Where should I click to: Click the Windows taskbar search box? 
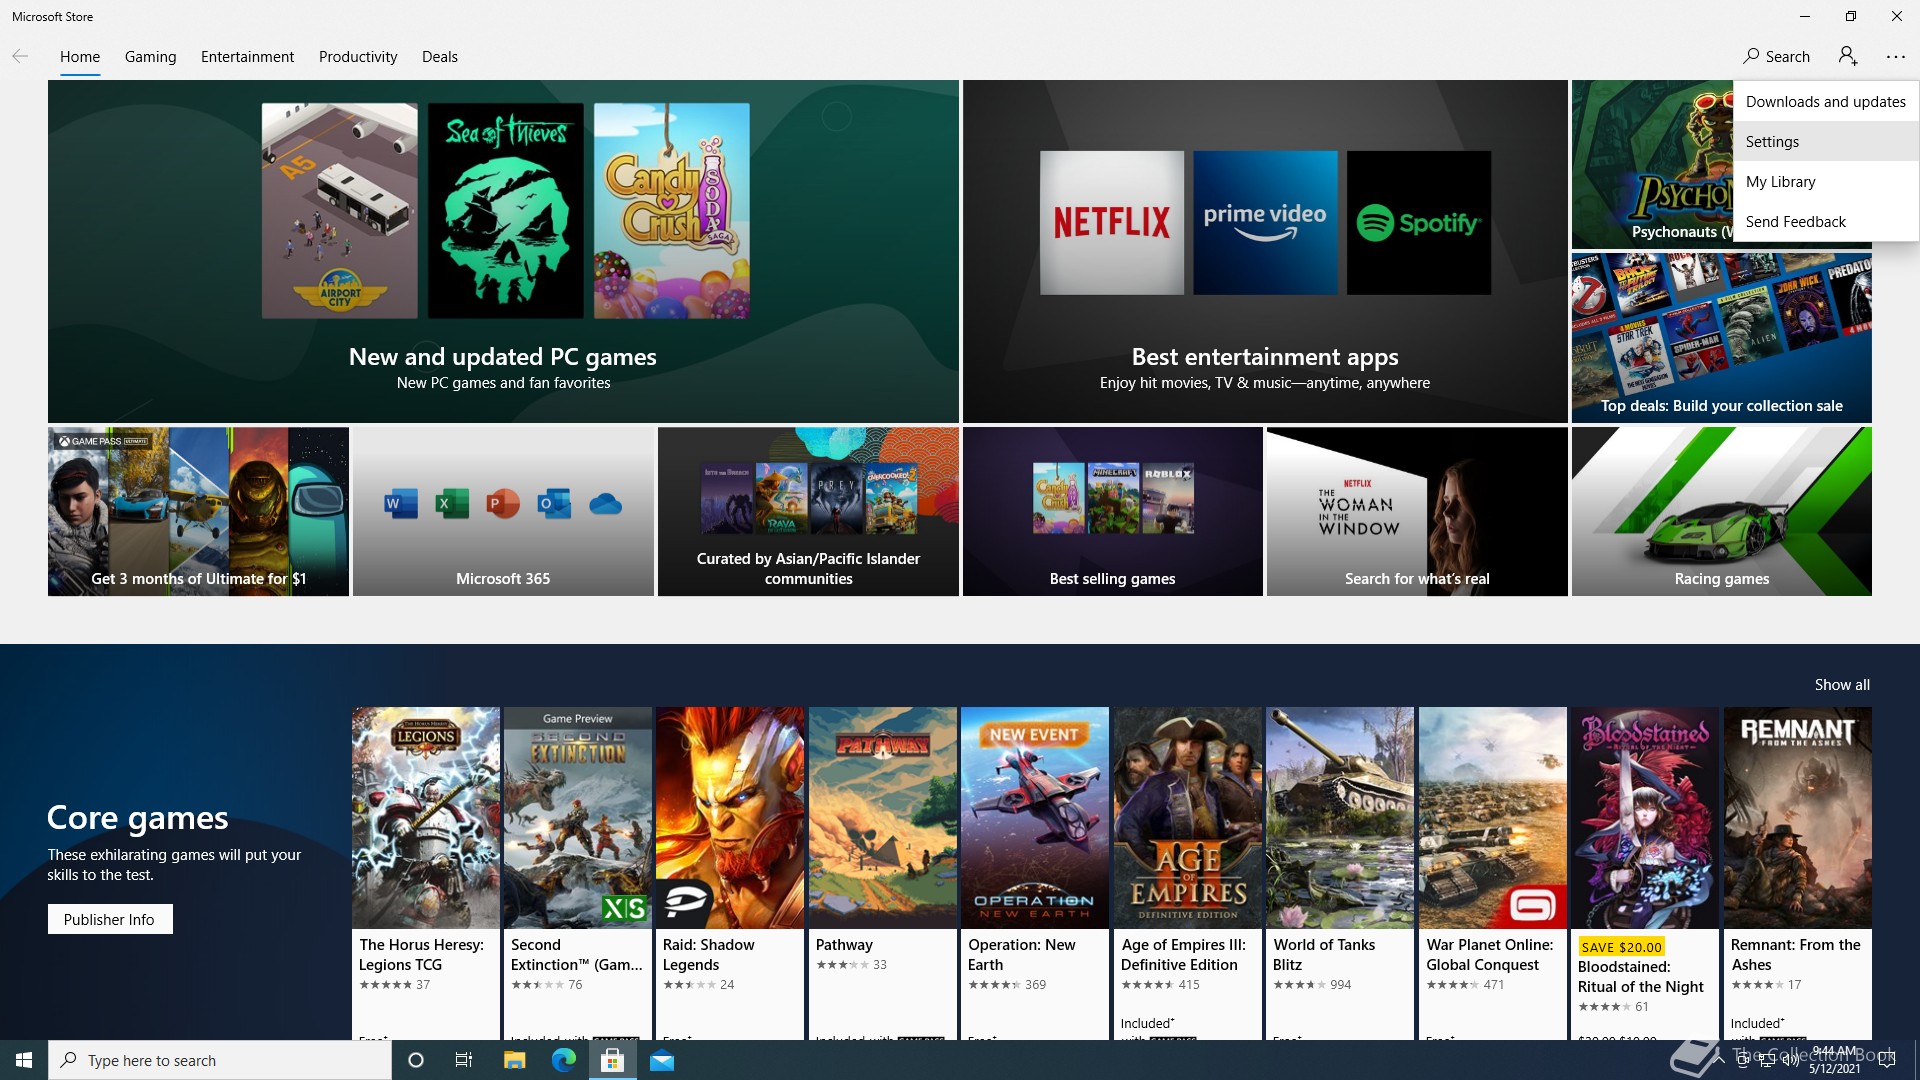pos(220,1060)
